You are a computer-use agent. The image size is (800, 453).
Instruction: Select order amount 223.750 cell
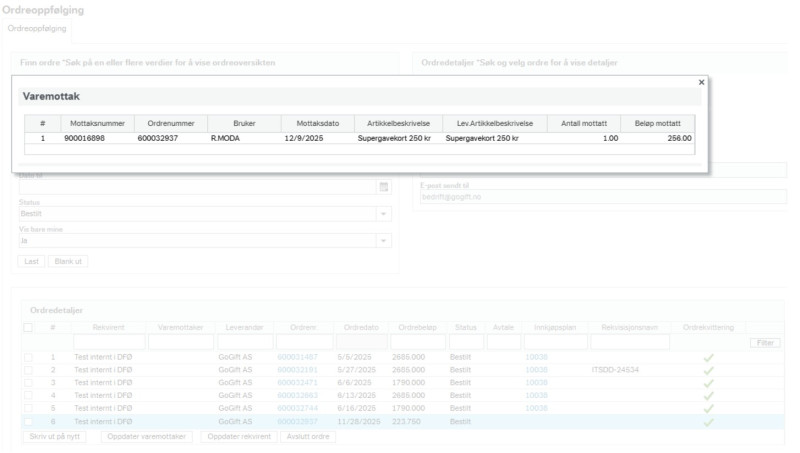click(x=407, y=421)
